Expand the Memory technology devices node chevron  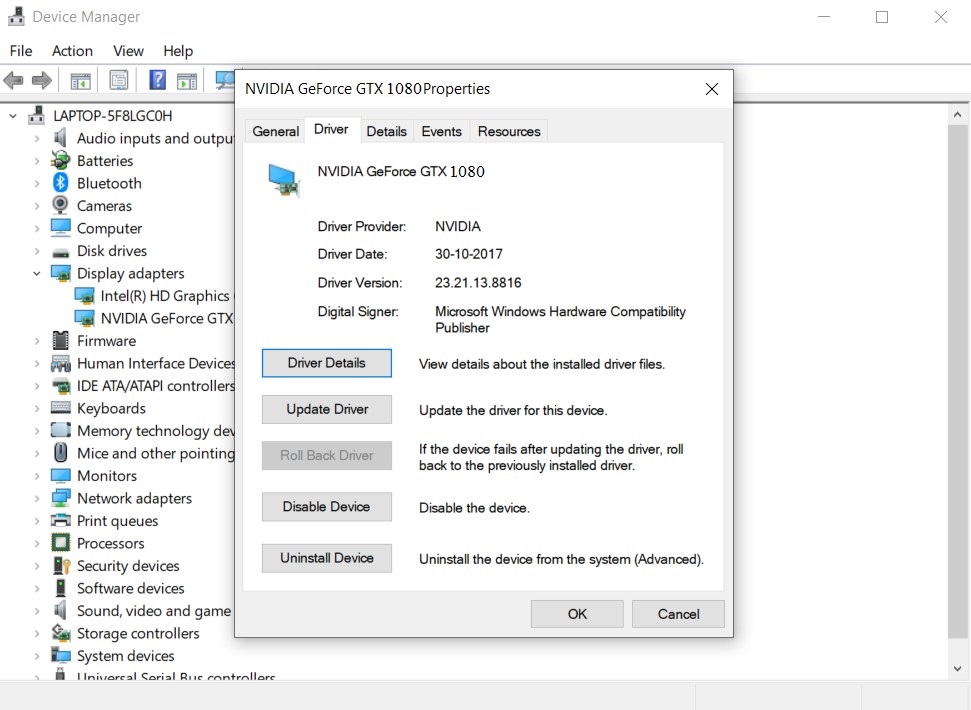coord(37,431)
